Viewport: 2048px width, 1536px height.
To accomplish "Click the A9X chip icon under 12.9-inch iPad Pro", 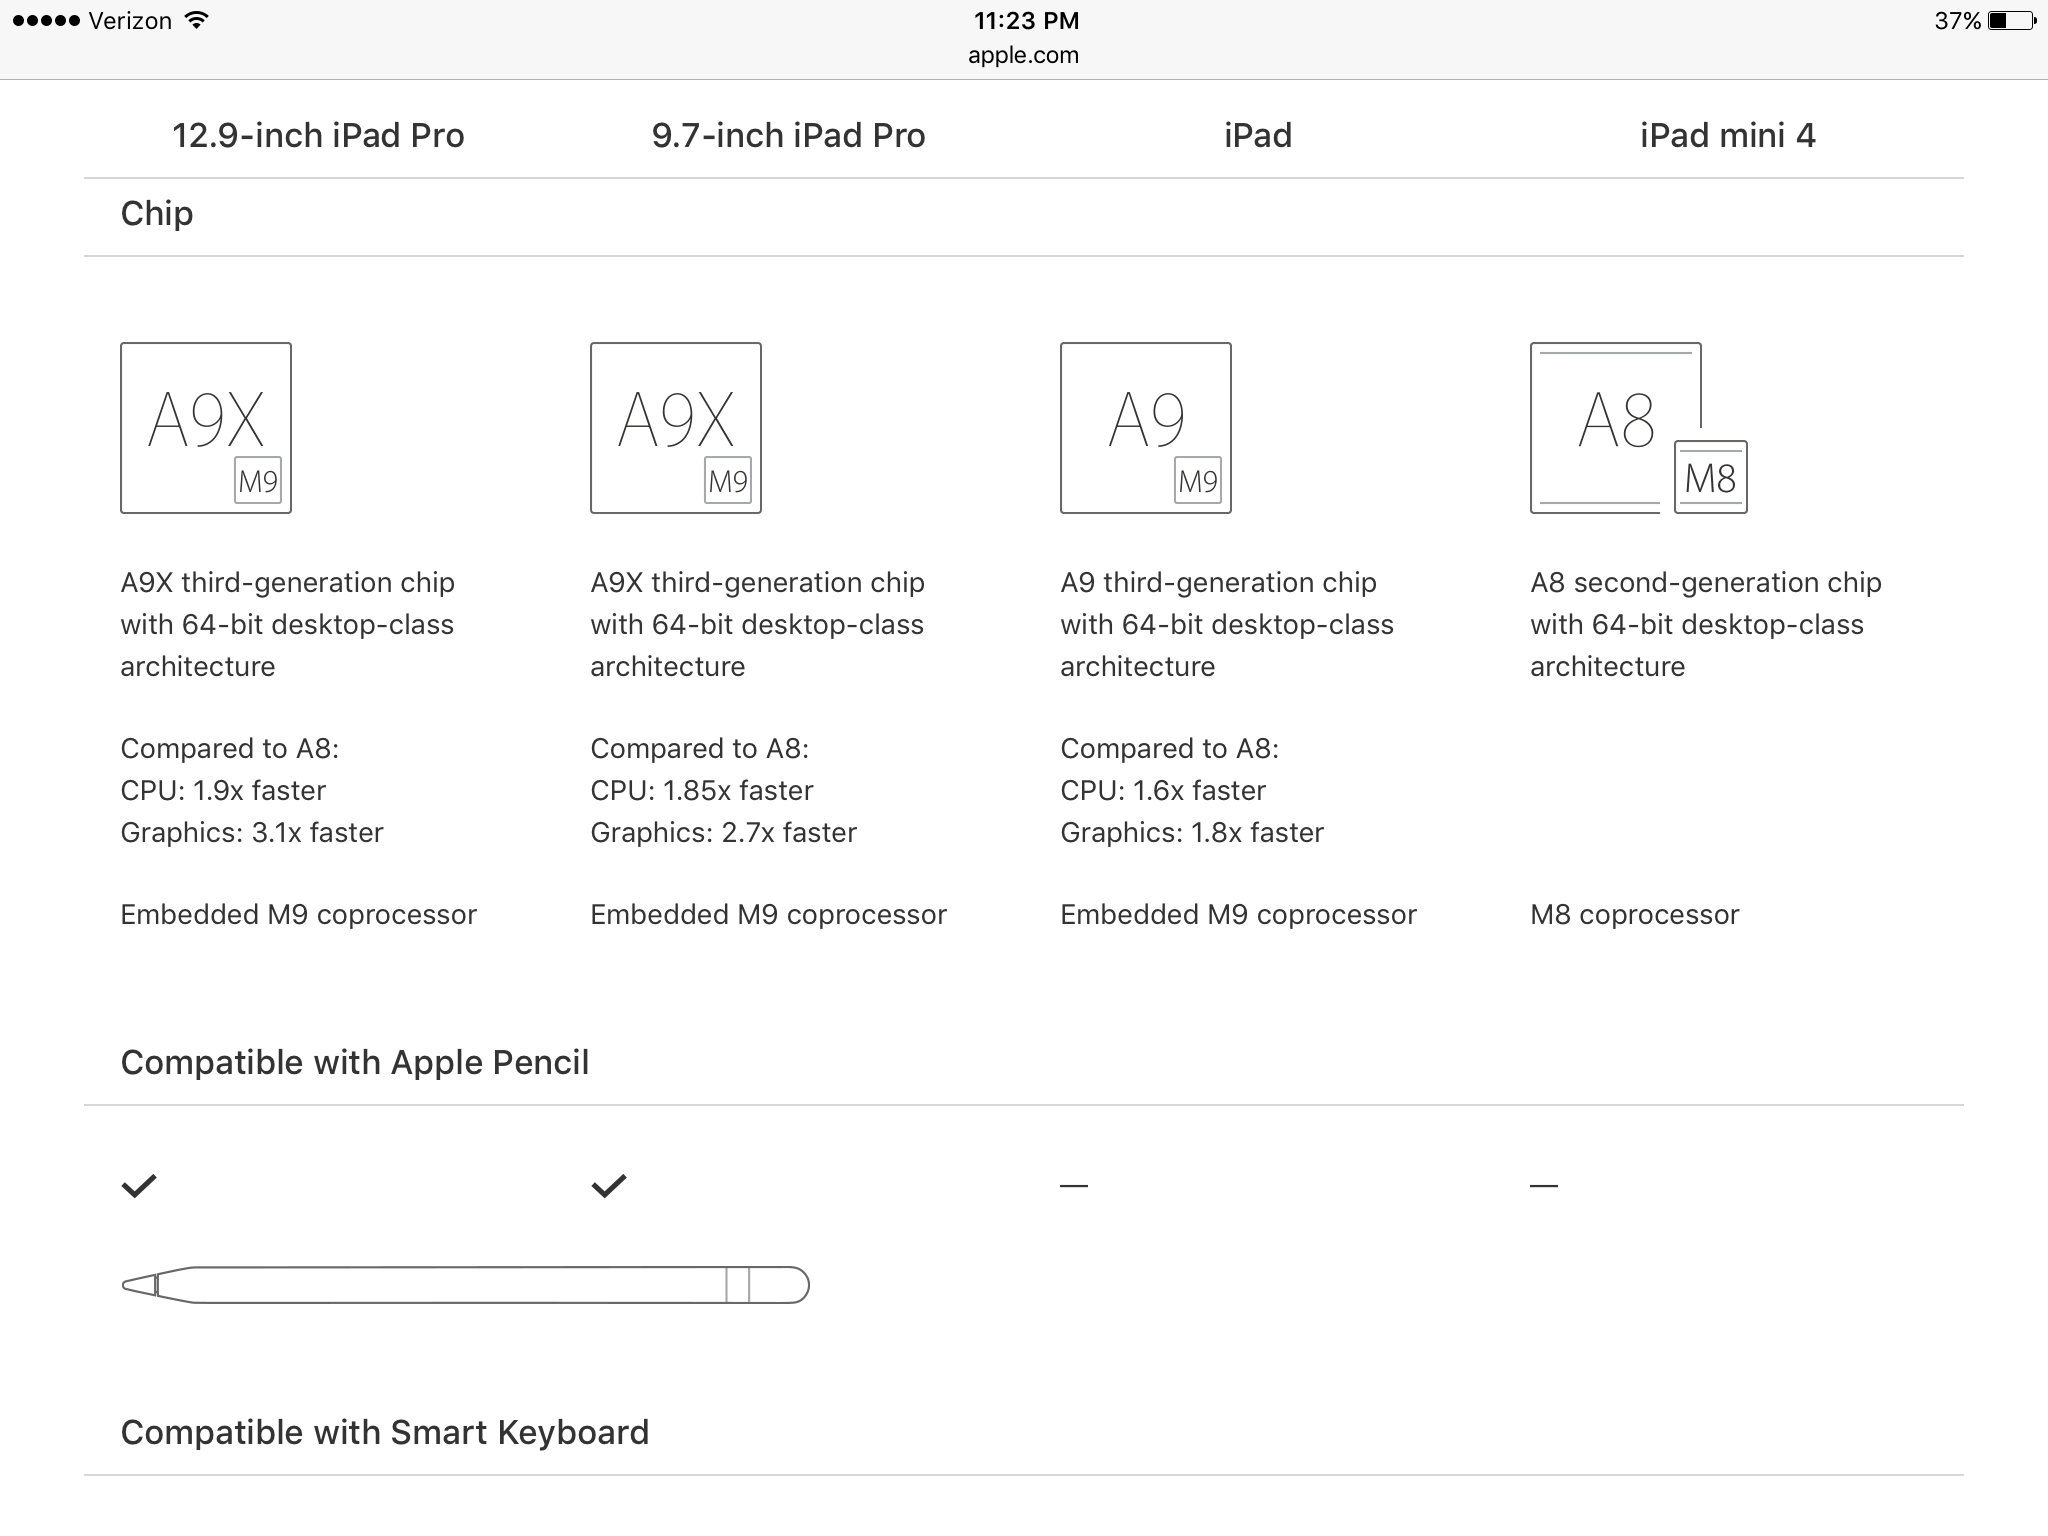I will [206, 428].
